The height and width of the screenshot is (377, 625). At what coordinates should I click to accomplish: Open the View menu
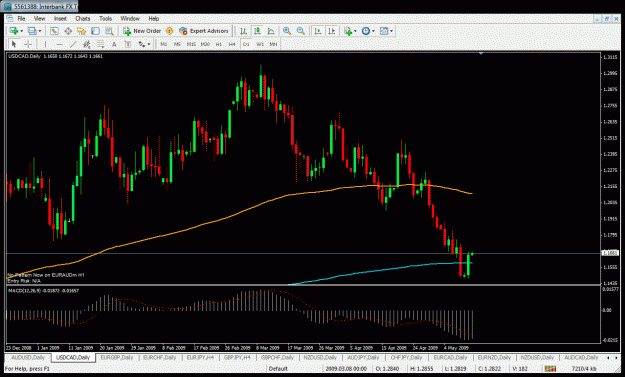click(39, 18)
